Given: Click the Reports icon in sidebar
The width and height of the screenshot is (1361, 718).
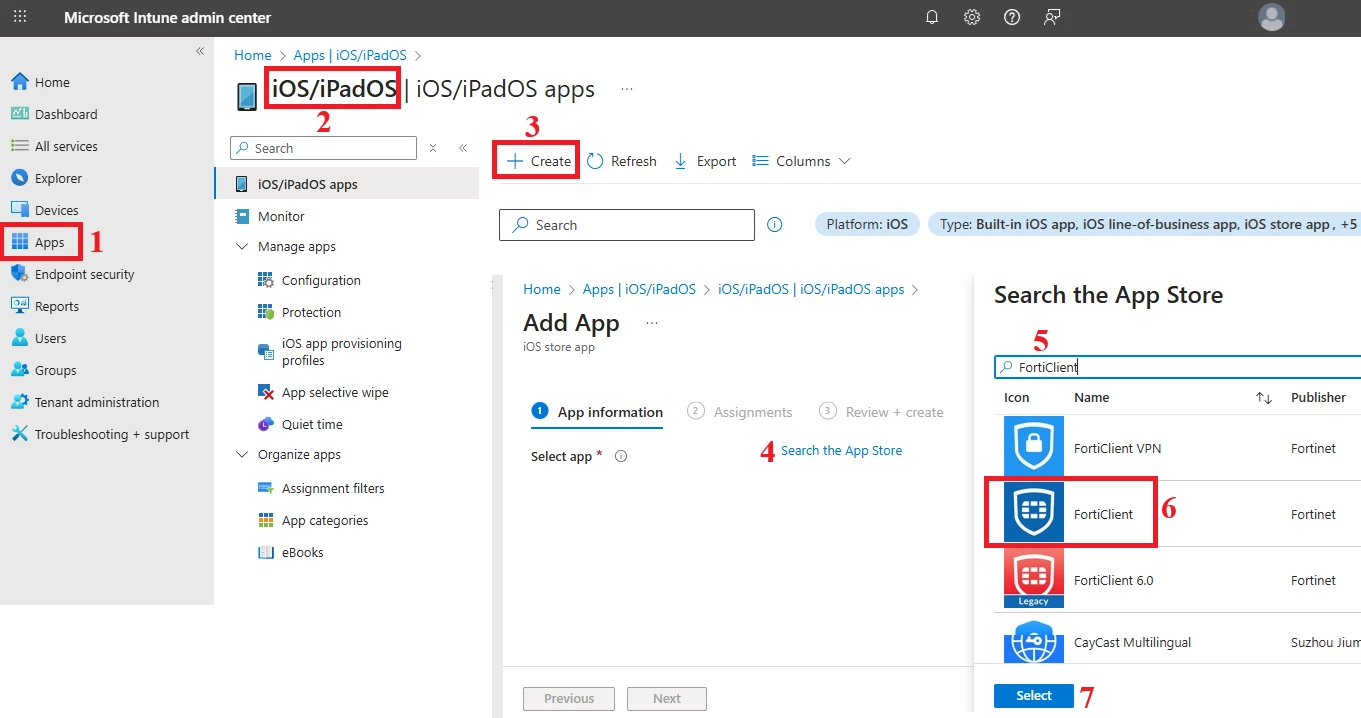Looking at the screenshot, I should tap(19, 306).
